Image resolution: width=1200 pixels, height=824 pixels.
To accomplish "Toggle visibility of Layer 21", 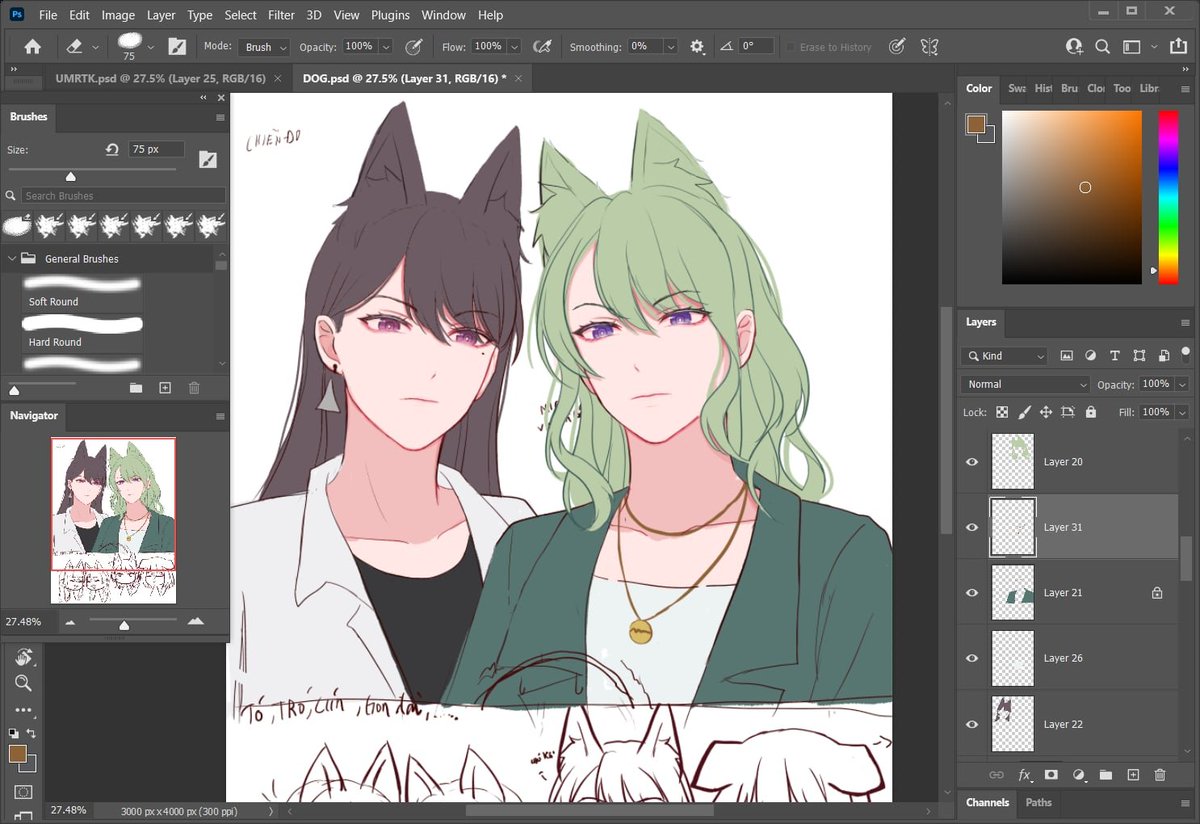I will point(971,593).
